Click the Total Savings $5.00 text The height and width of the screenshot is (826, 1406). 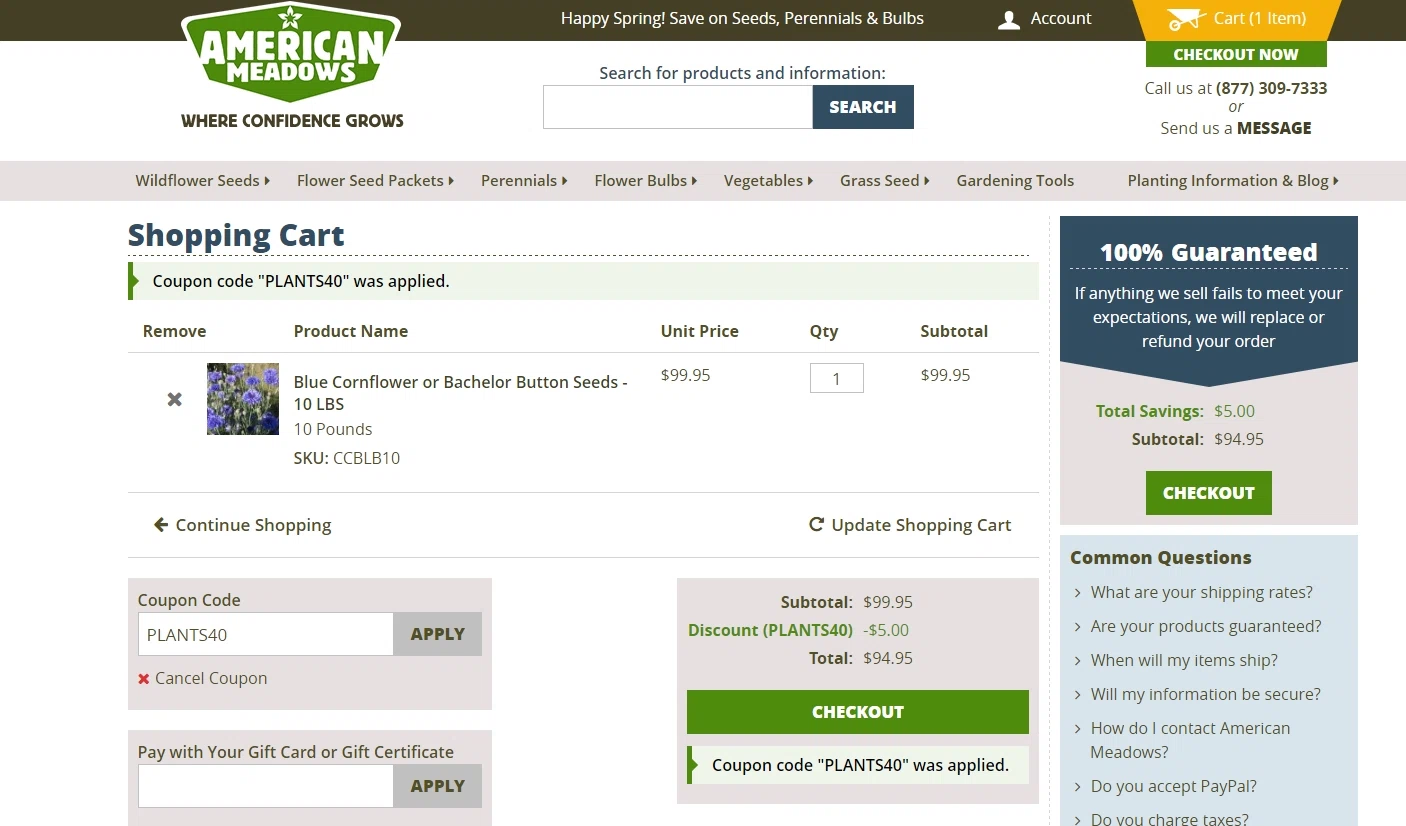(x=1175, y=411)
